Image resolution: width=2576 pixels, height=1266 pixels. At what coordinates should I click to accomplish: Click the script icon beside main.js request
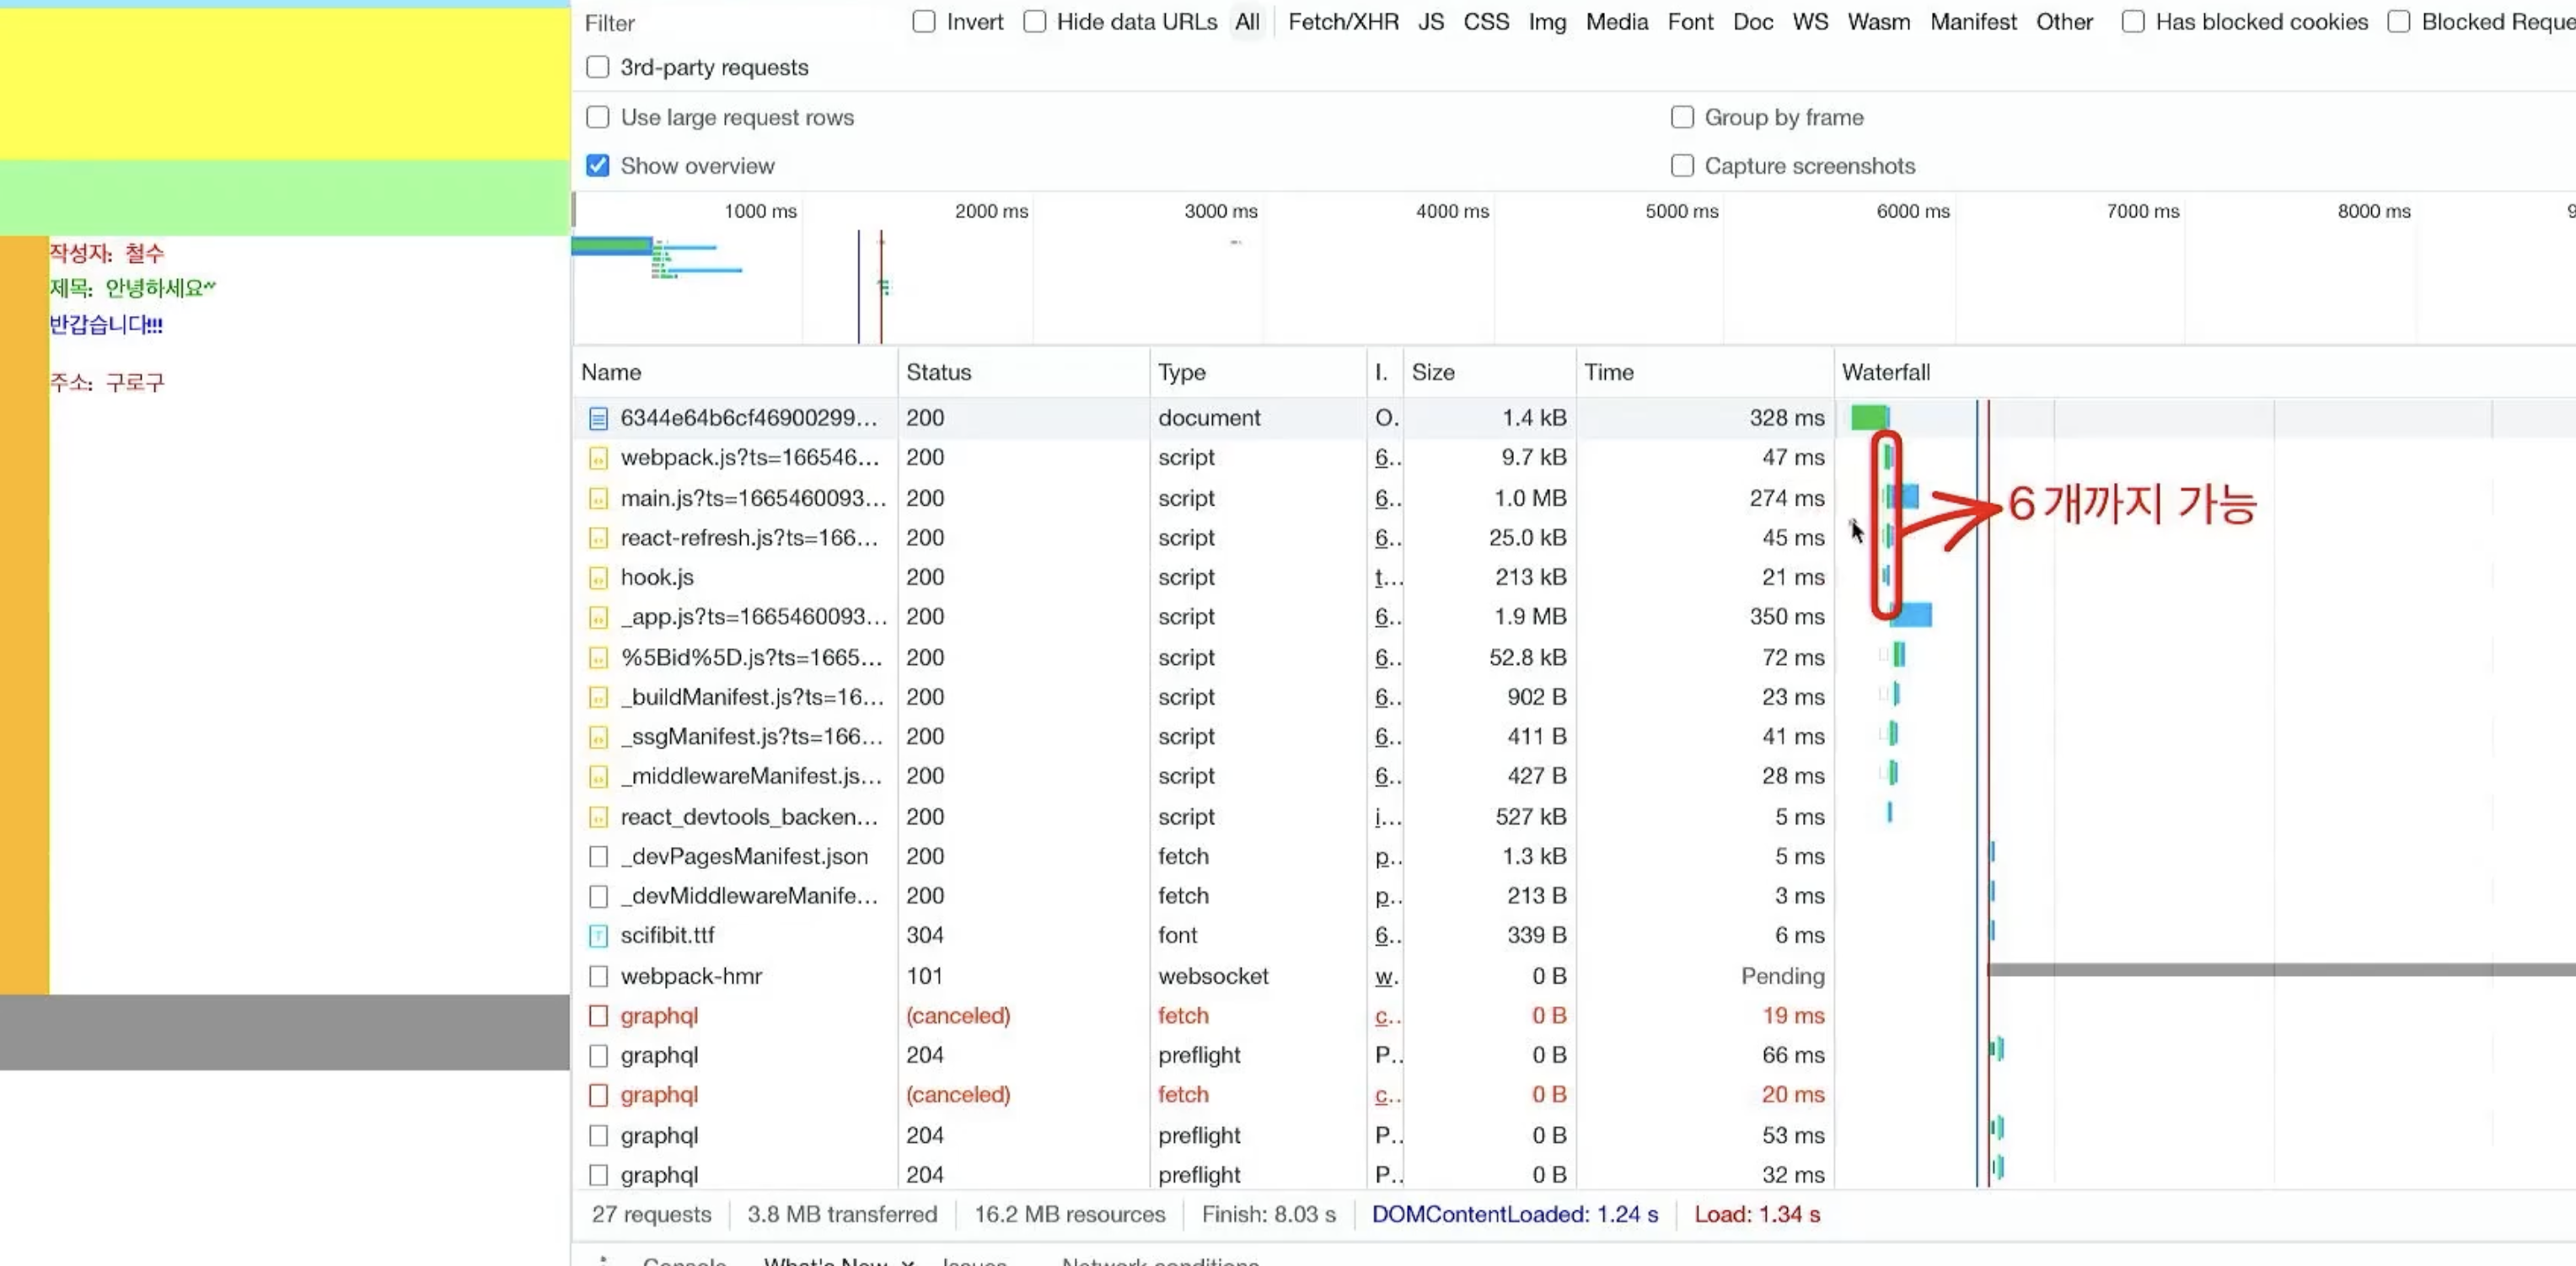(x=598, y=498)
